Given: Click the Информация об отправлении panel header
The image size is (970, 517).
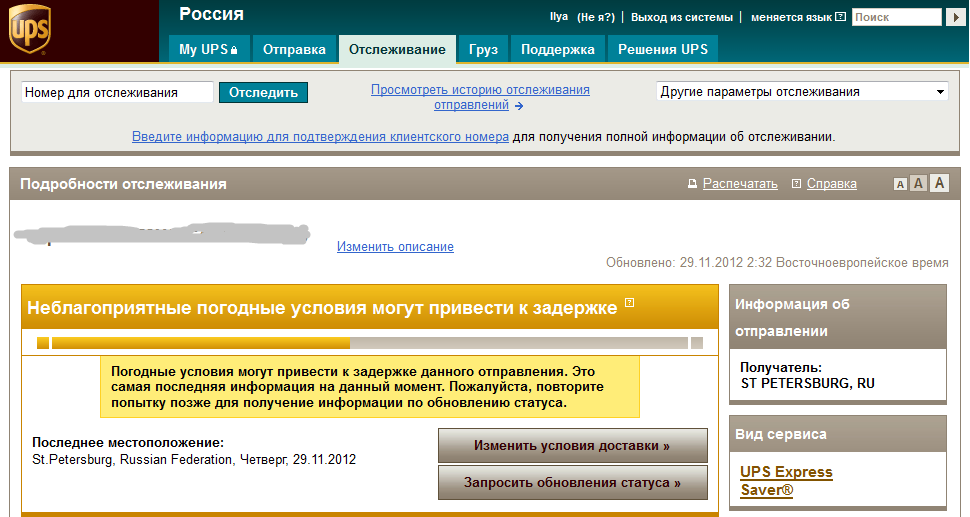Looking at the screenshot, I should [838, 317].
